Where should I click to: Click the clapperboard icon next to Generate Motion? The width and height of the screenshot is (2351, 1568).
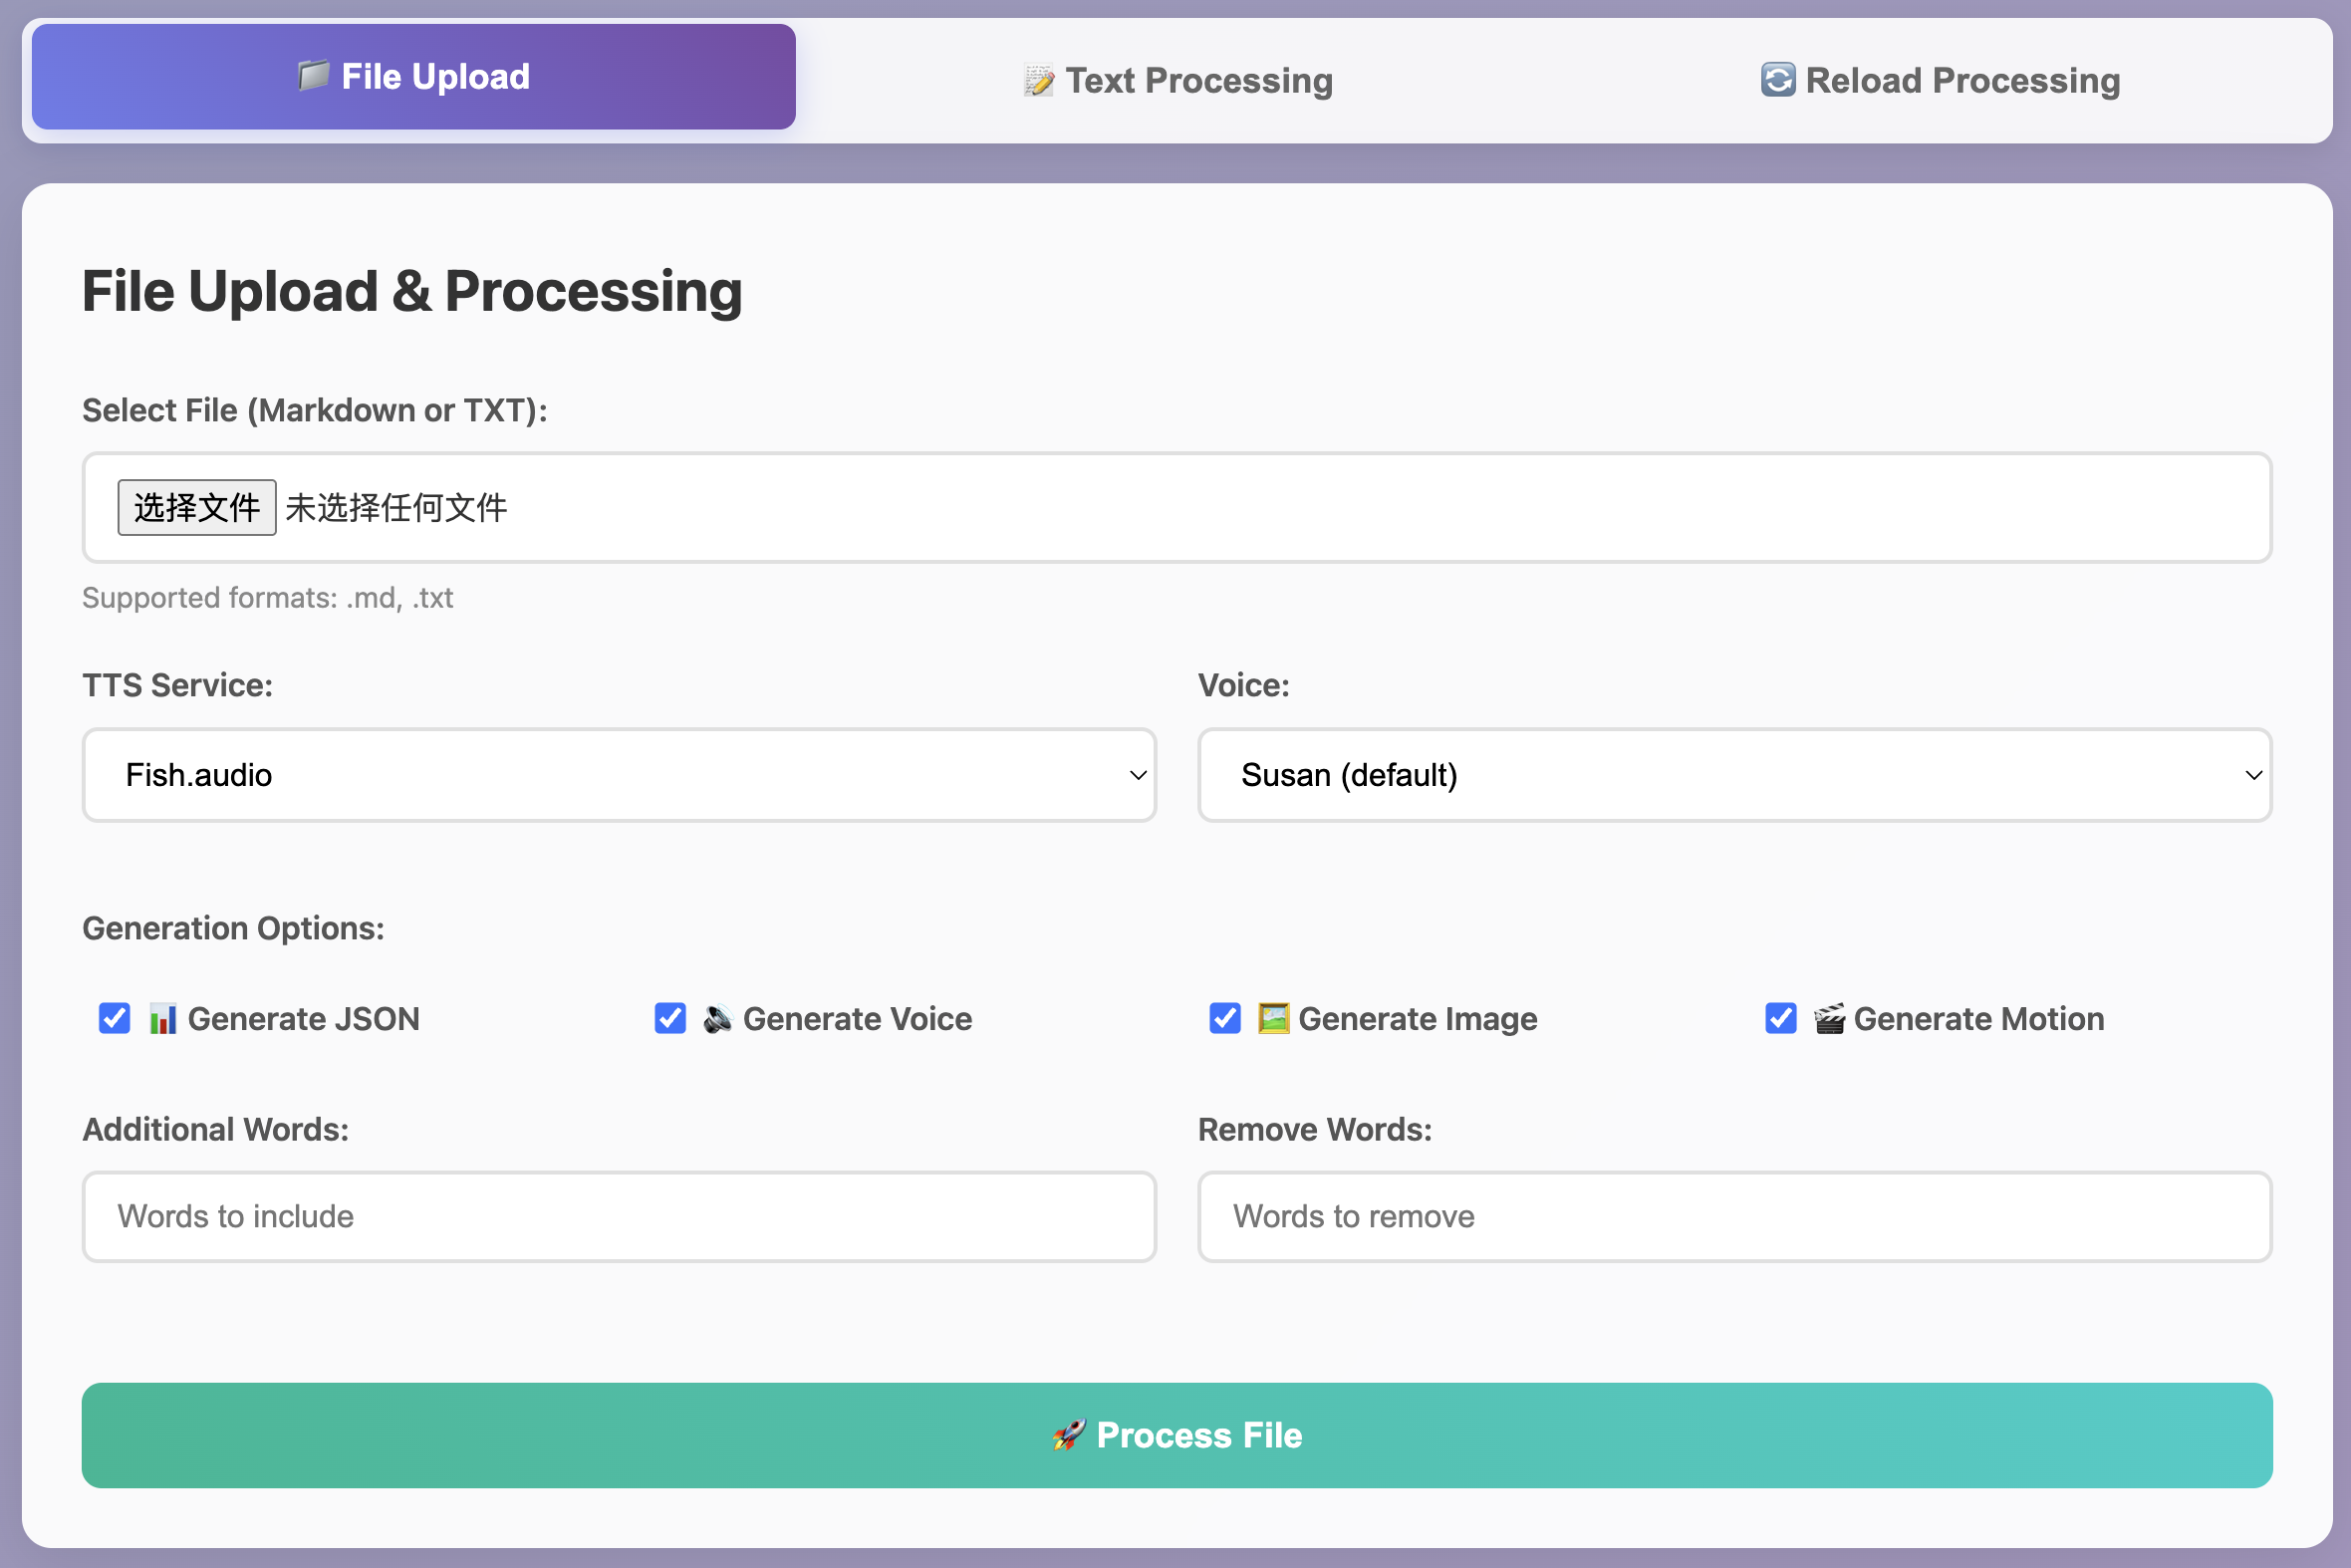1828,1019
